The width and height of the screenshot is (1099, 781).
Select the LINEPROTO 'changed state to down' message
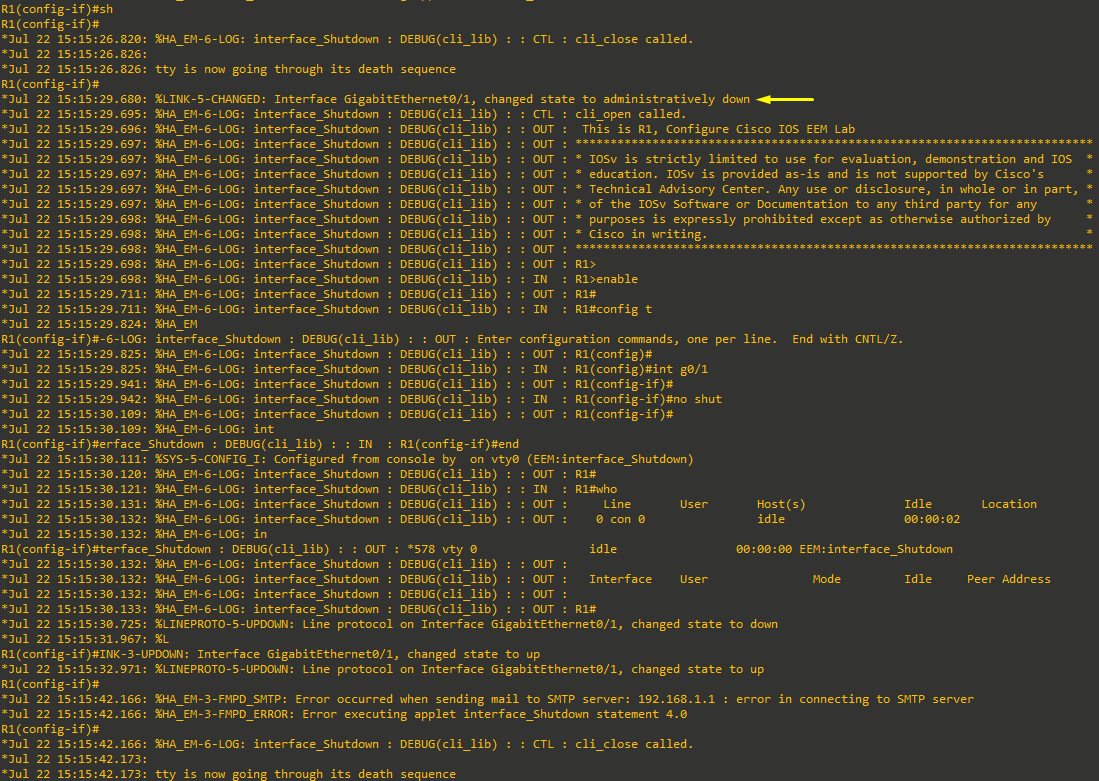pyautogui.click(x=390, y=624)
